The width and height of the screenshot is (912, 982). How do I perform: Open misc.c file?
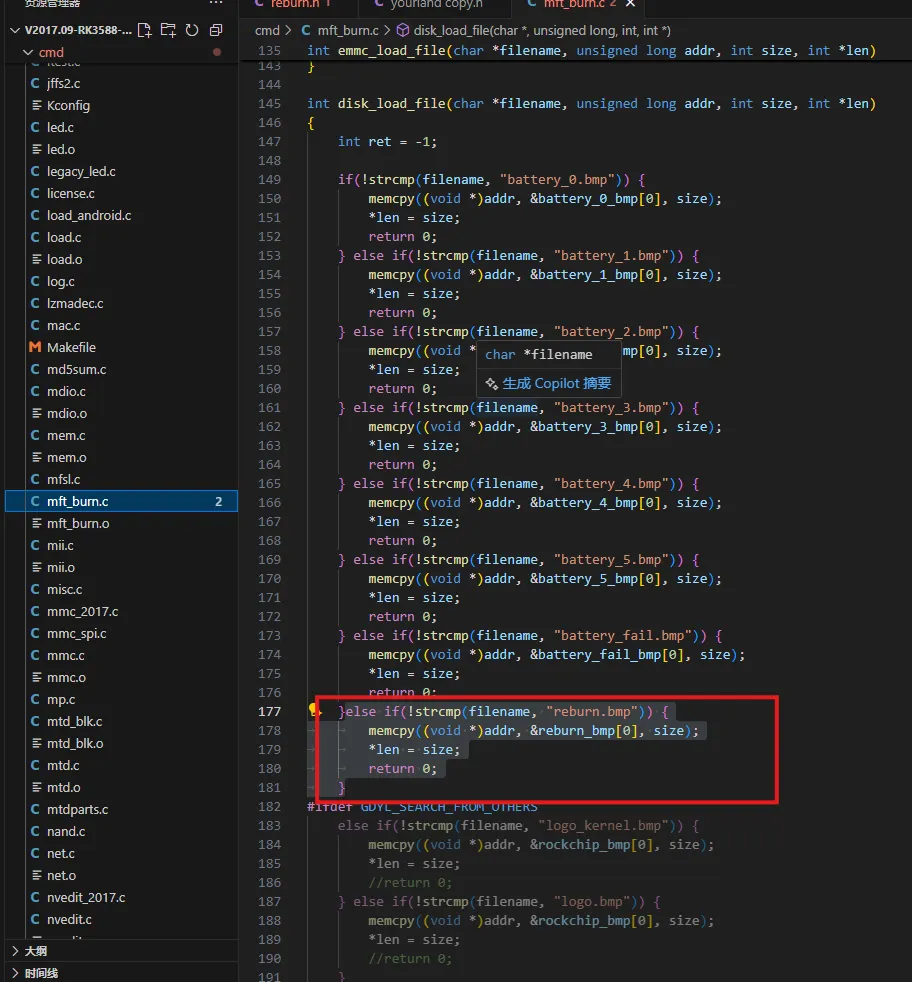[x=122, y=589]
